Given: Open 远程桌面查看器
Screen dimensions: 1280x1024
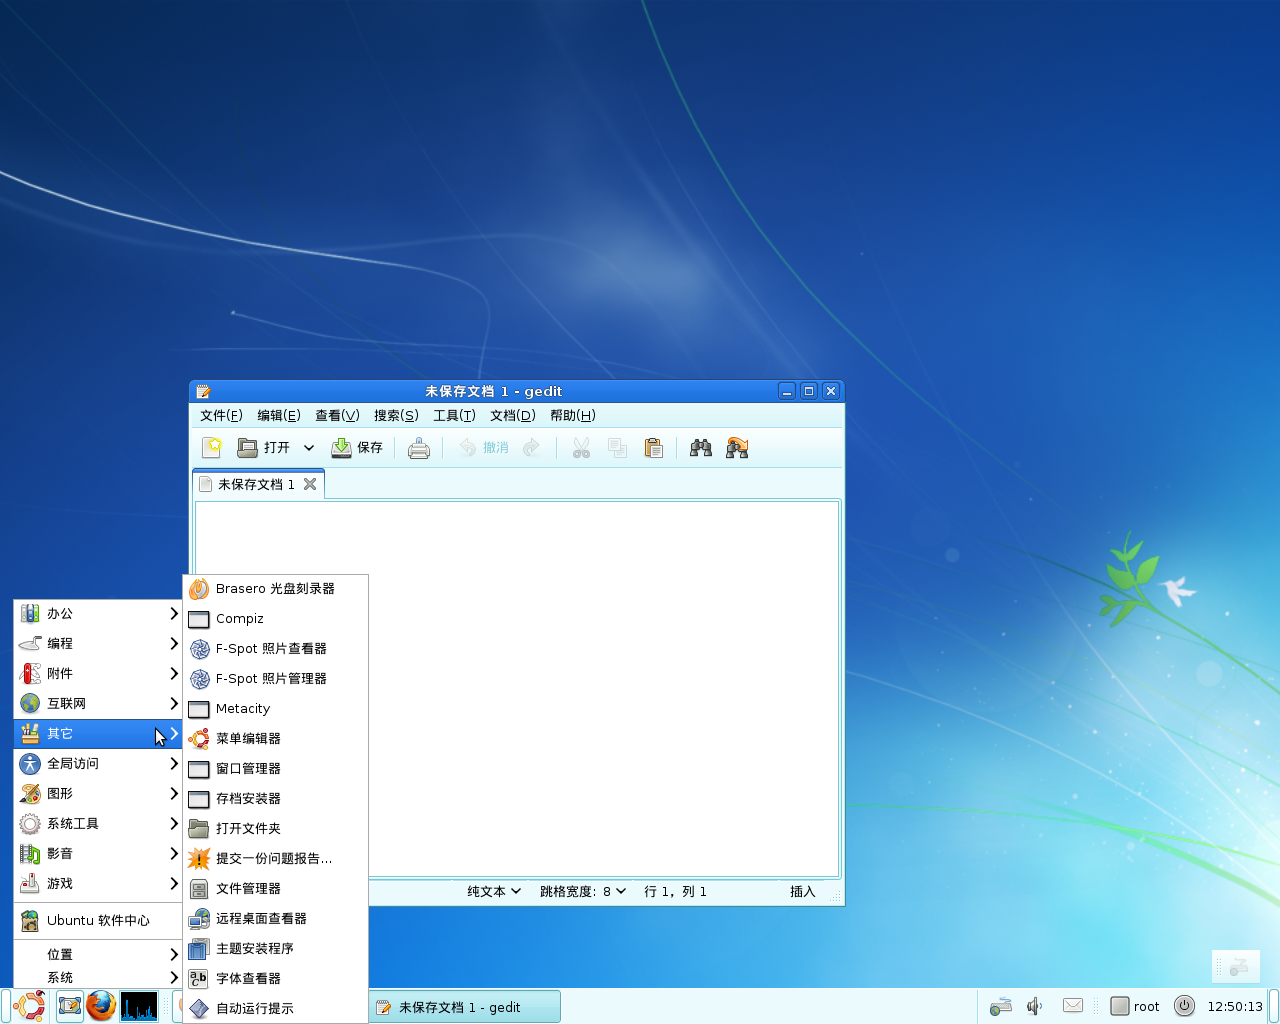Looking at the screenshot, I should (275, 919).
